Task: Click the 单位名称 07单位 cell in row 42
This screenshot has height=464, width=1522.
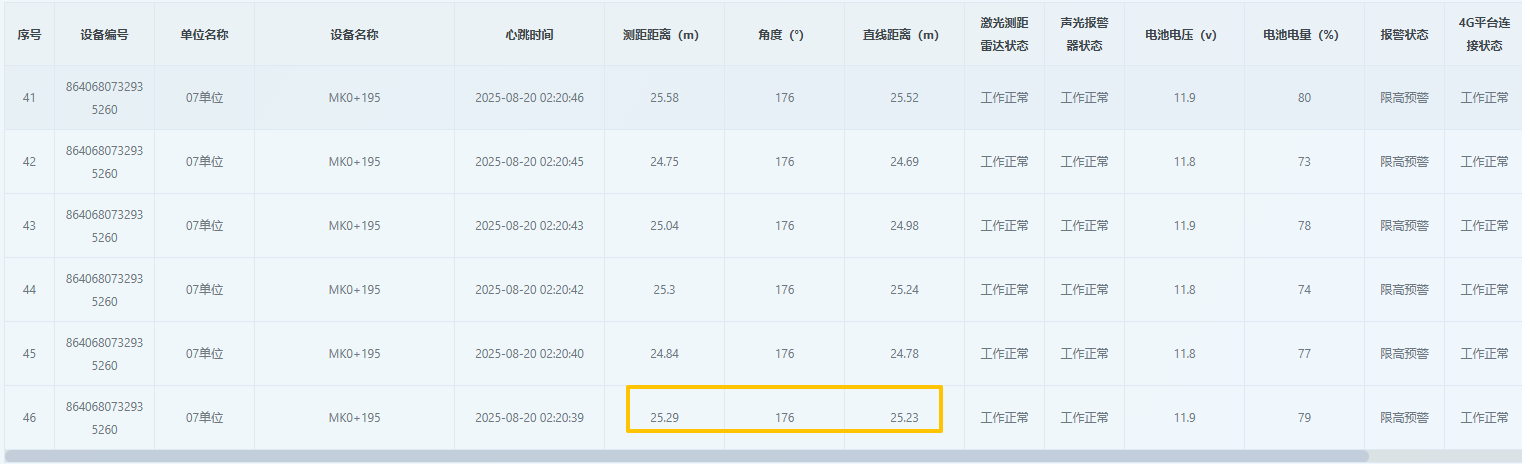Action: pyautogui.click(x=204, y=162)
